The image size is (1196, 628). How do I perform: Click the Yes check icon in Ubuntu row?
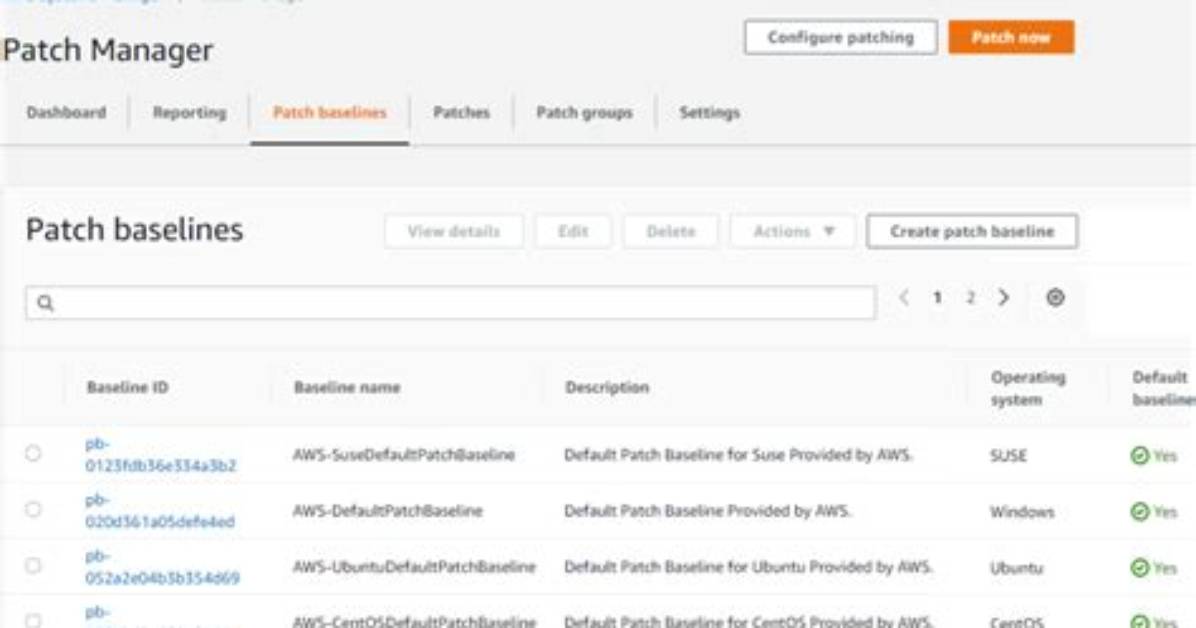(x=1140, y=568)
